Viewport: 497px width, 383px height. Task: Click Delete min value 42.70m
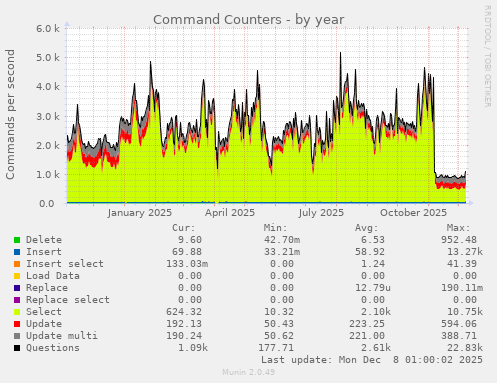pos(282,240)
